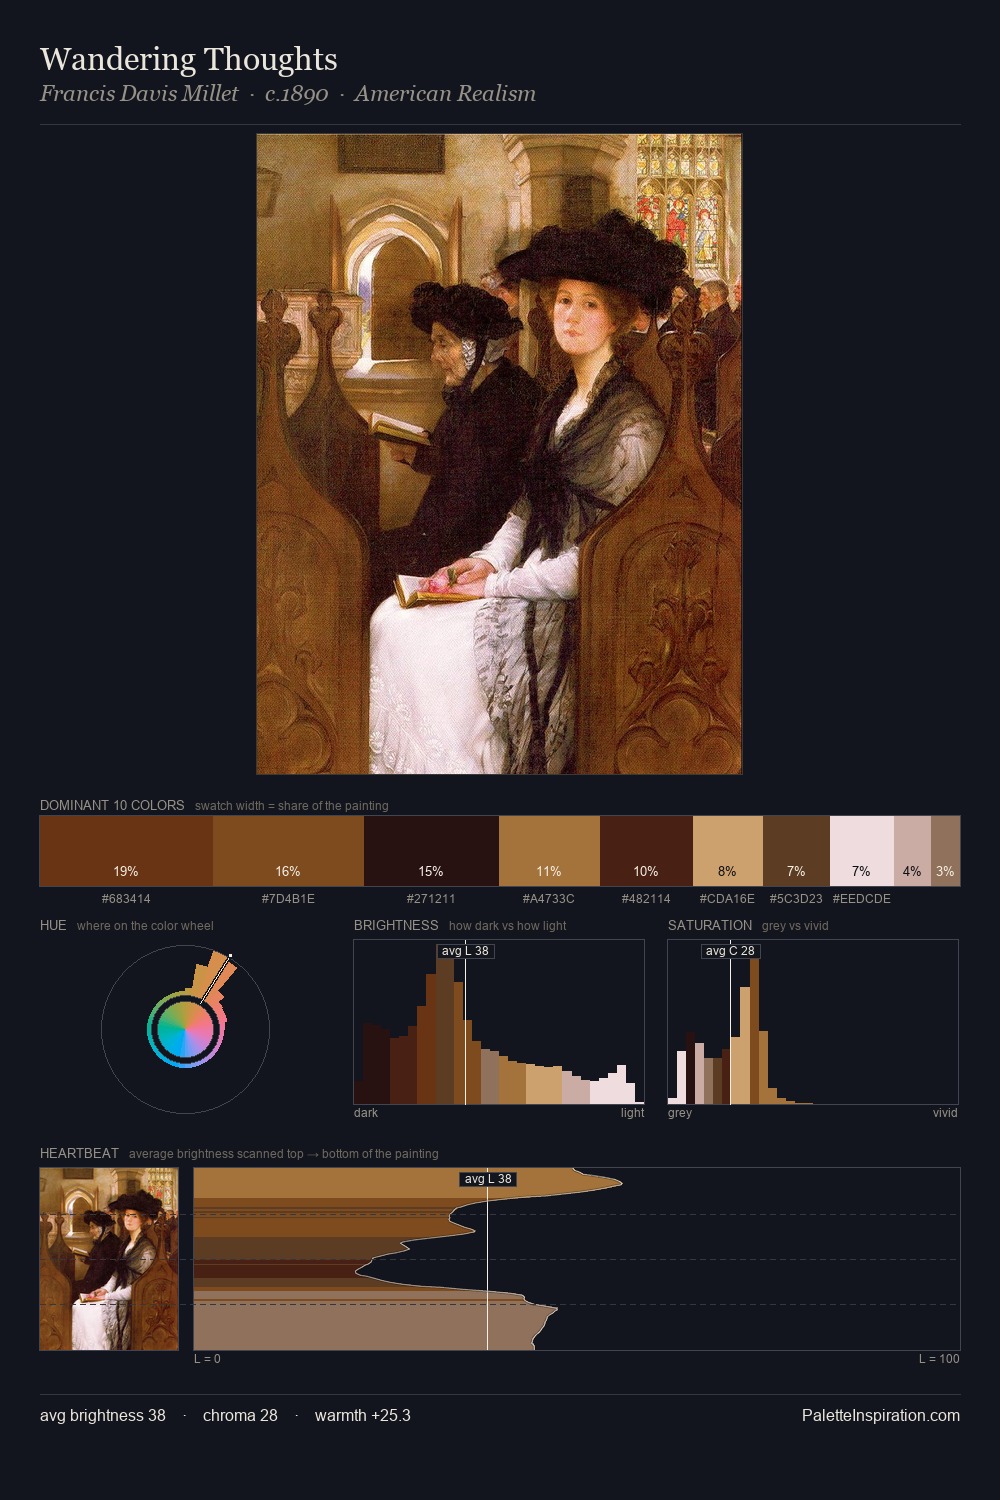Click the 'HEARTBEAT' section heading
Viewport: 1000px width, 1500px height.
tap(79, 1153)
